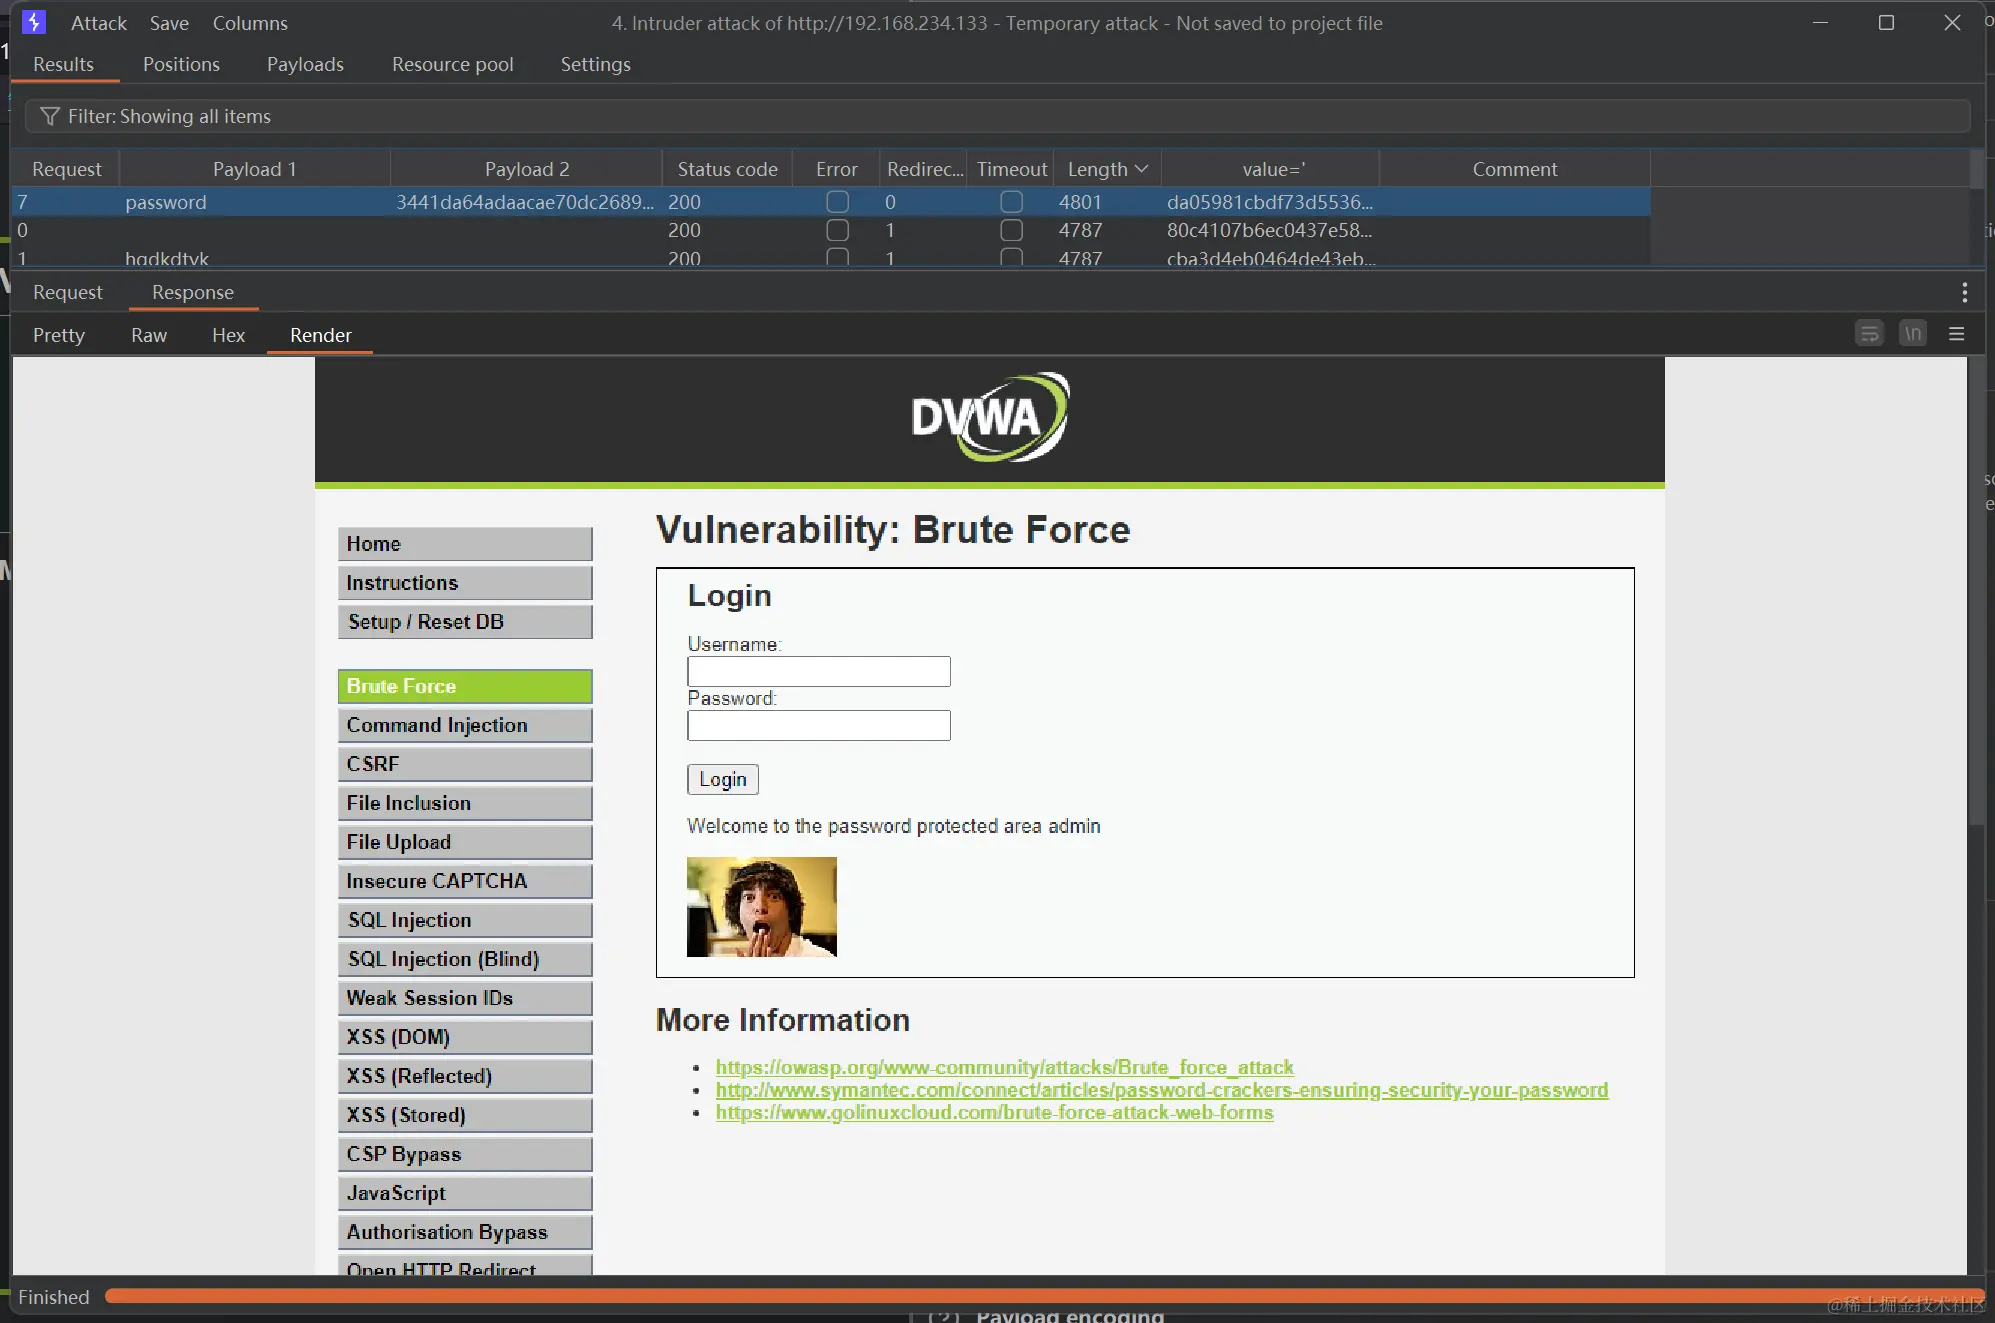The image size is (1995, 1323).
Task: Toggle Timeout checkbox for request 7
Action: pos(1011,202)
